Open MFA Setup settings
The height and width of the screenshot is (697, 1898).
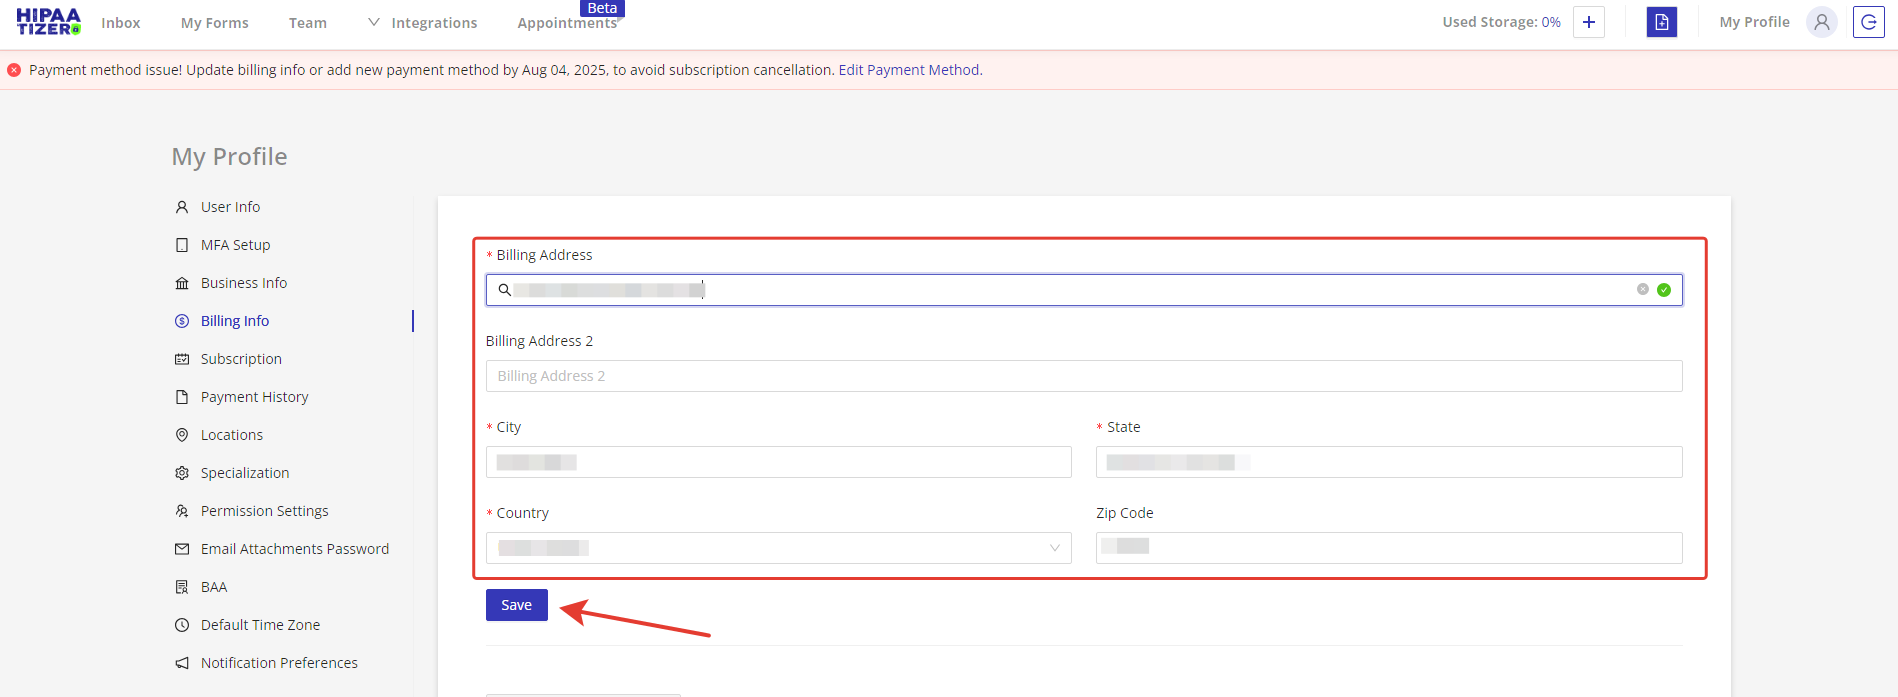point(235,245)
